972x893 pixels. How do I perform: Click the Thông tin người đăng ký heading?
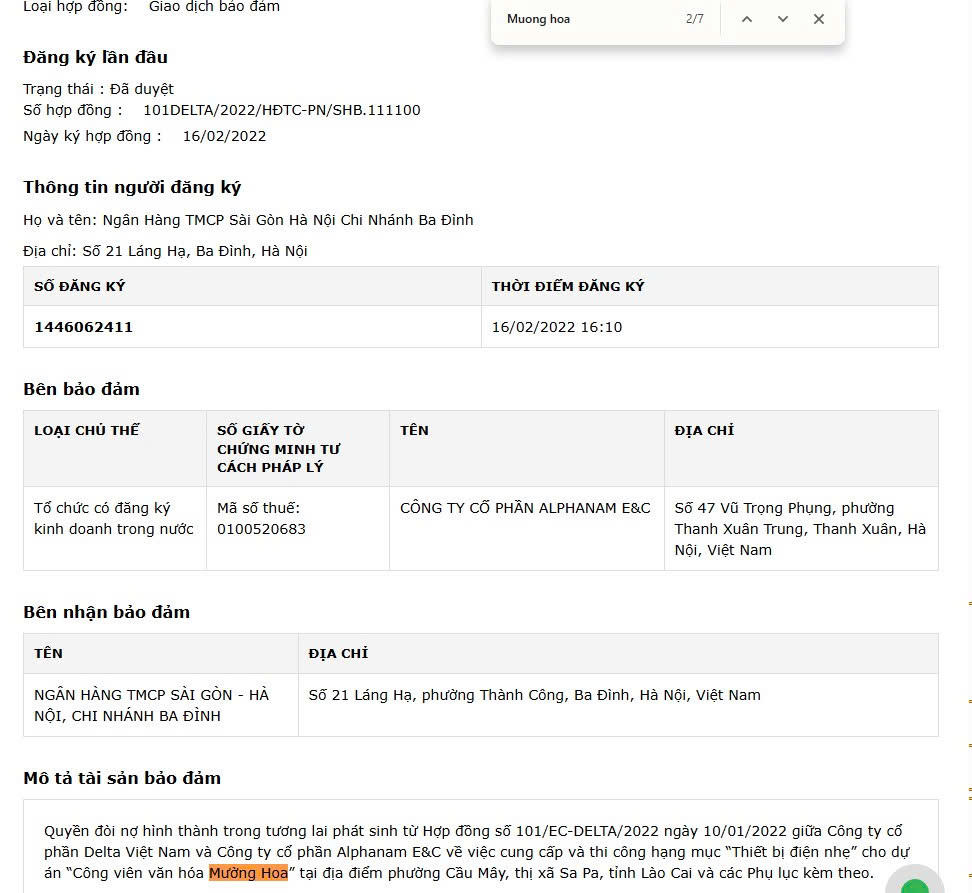tap(132, 187)
